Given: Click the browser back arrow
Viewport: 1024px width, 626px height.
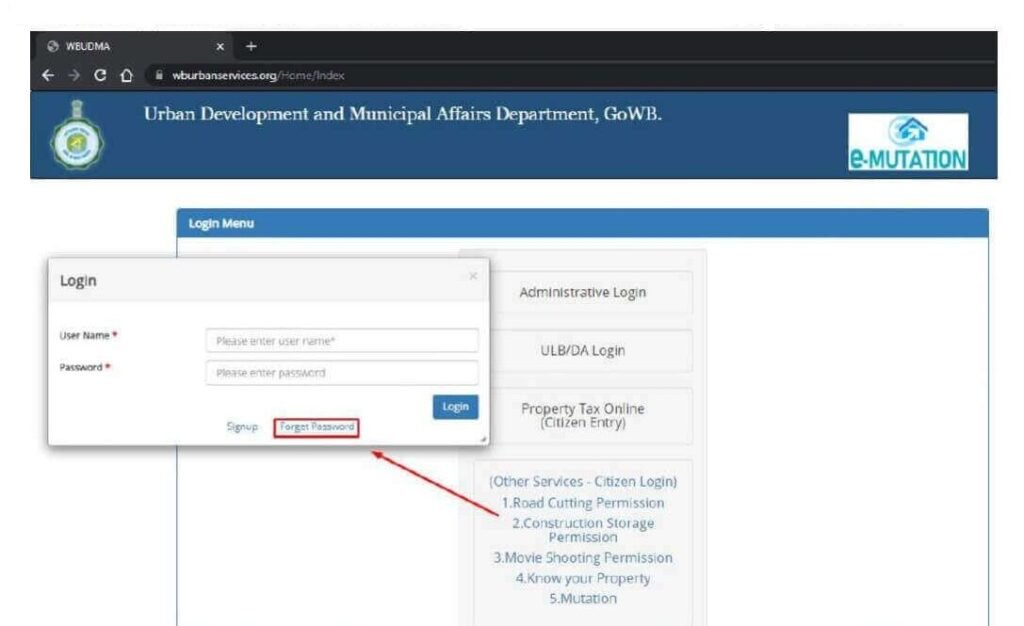Looking at the screenshot, I should point(48,75).
